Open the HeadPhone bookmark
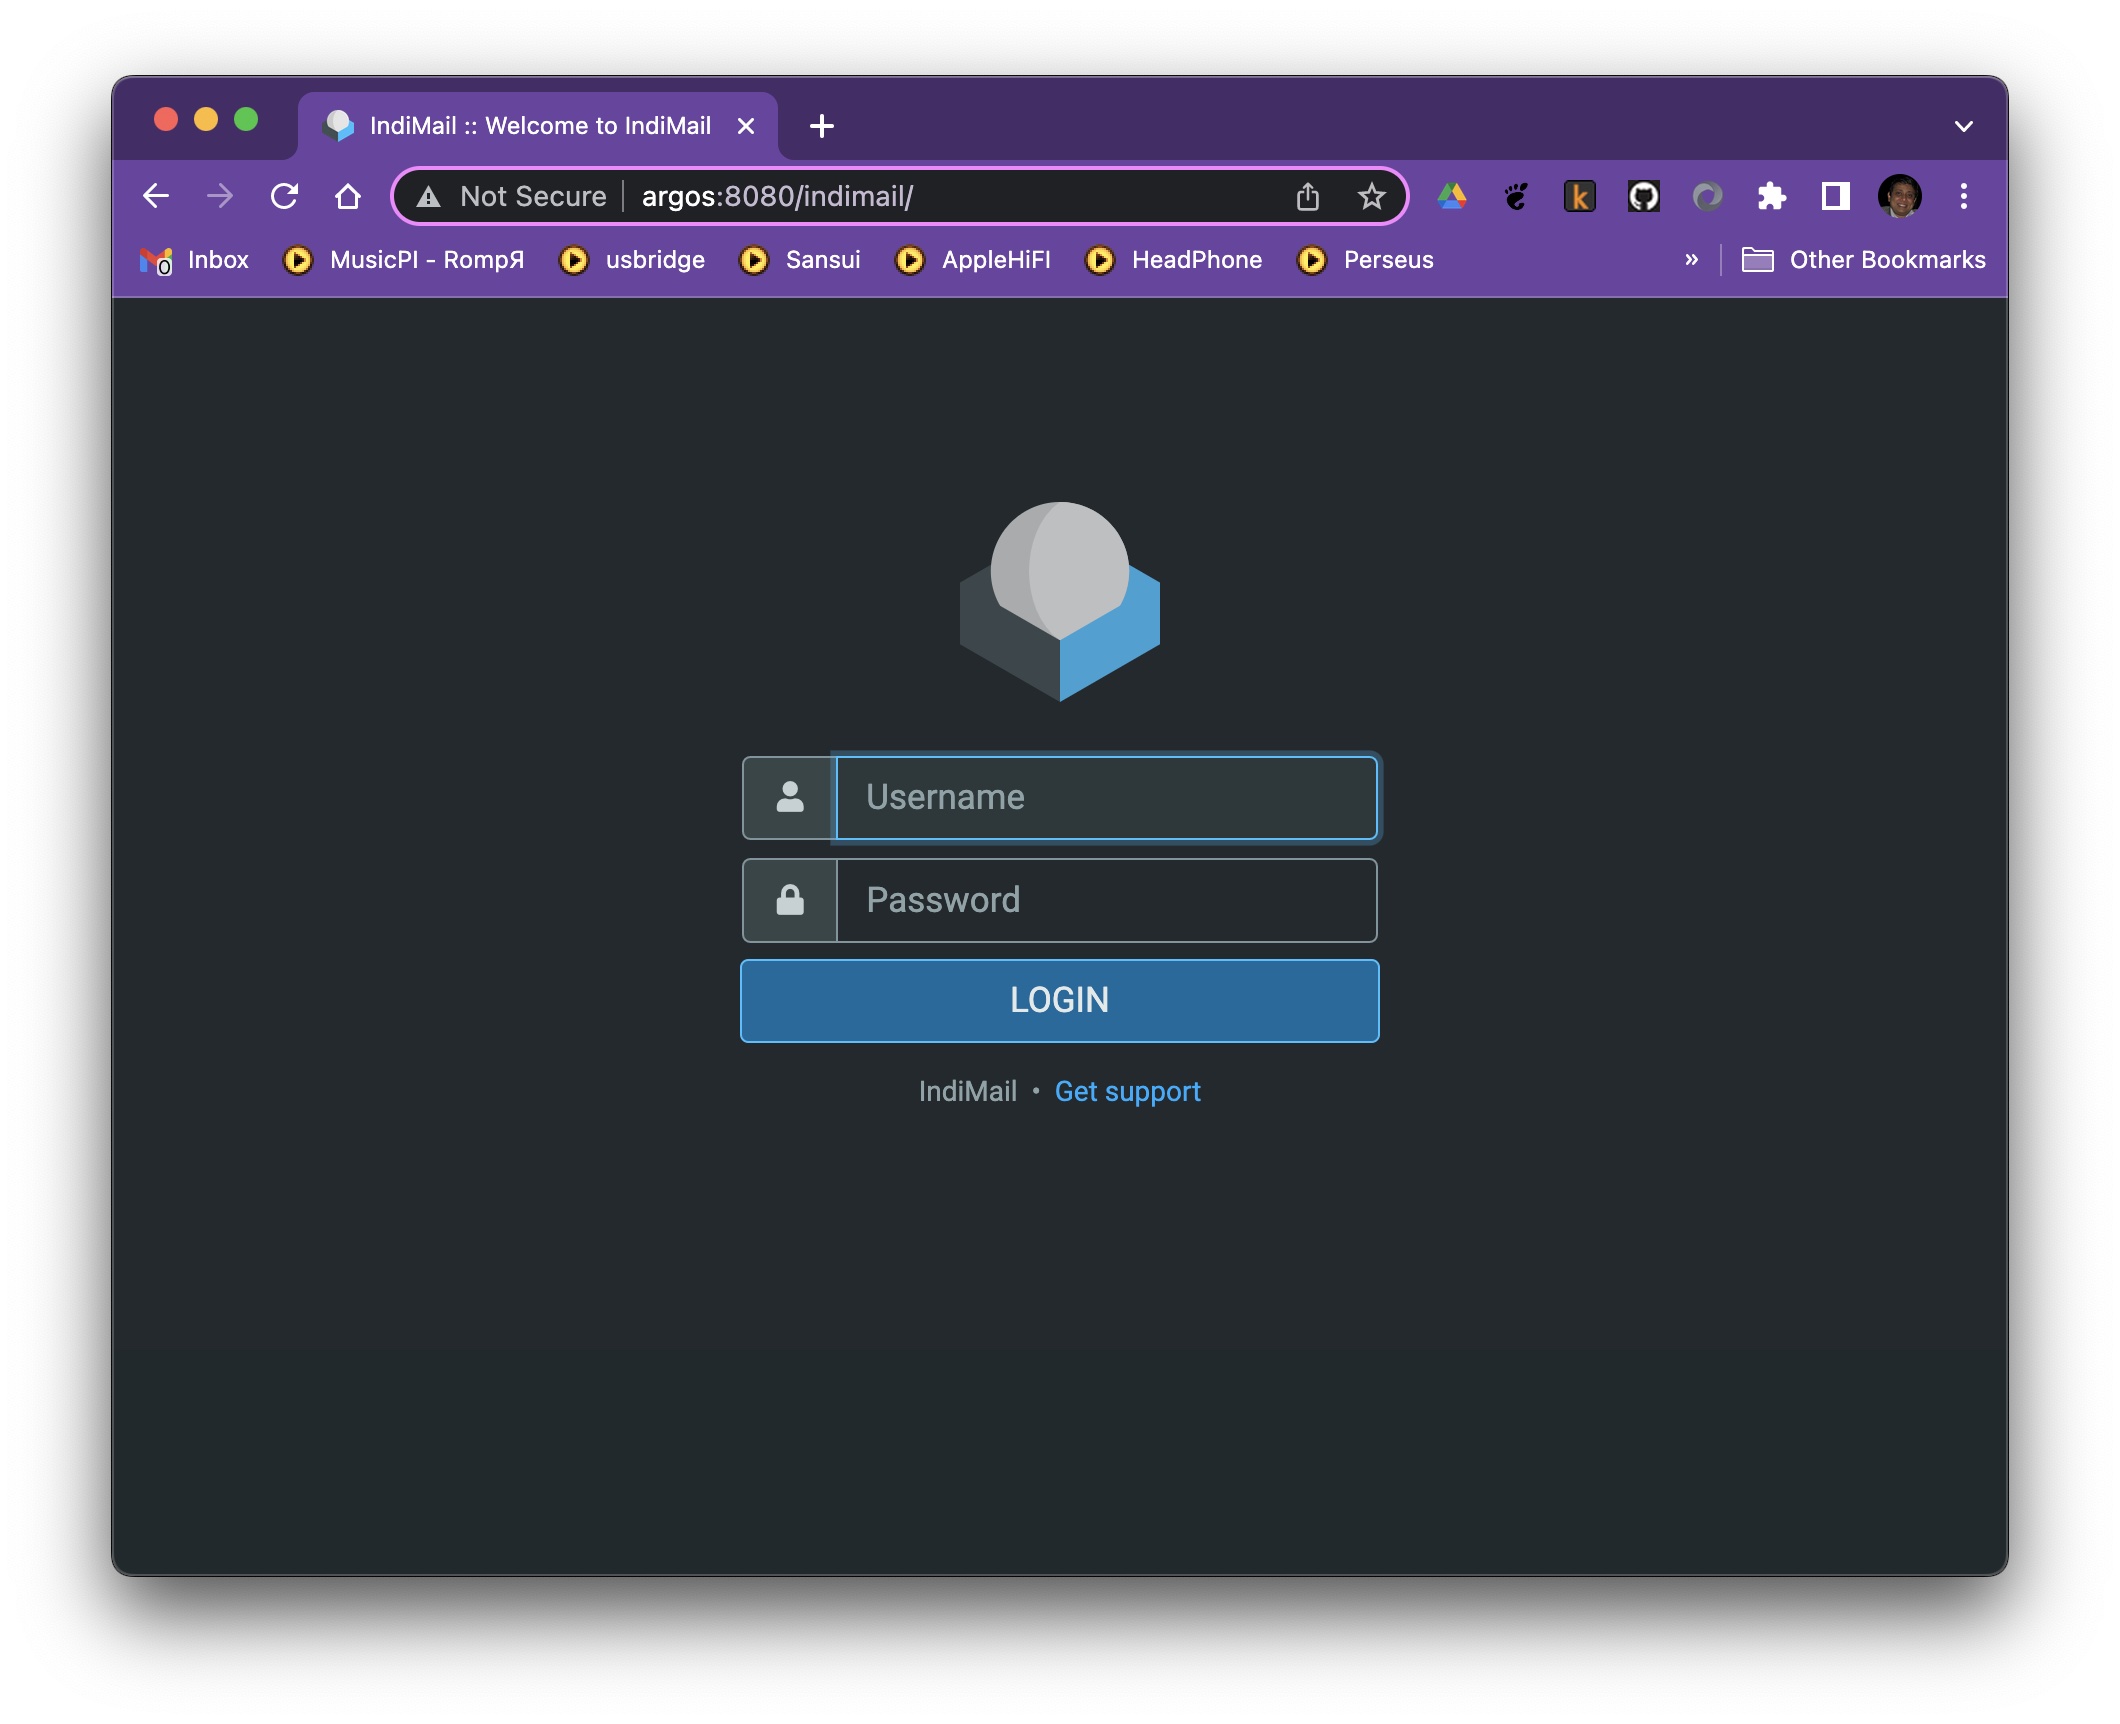Viewport: 2120px width, 1724px height. click(1174, 260)
